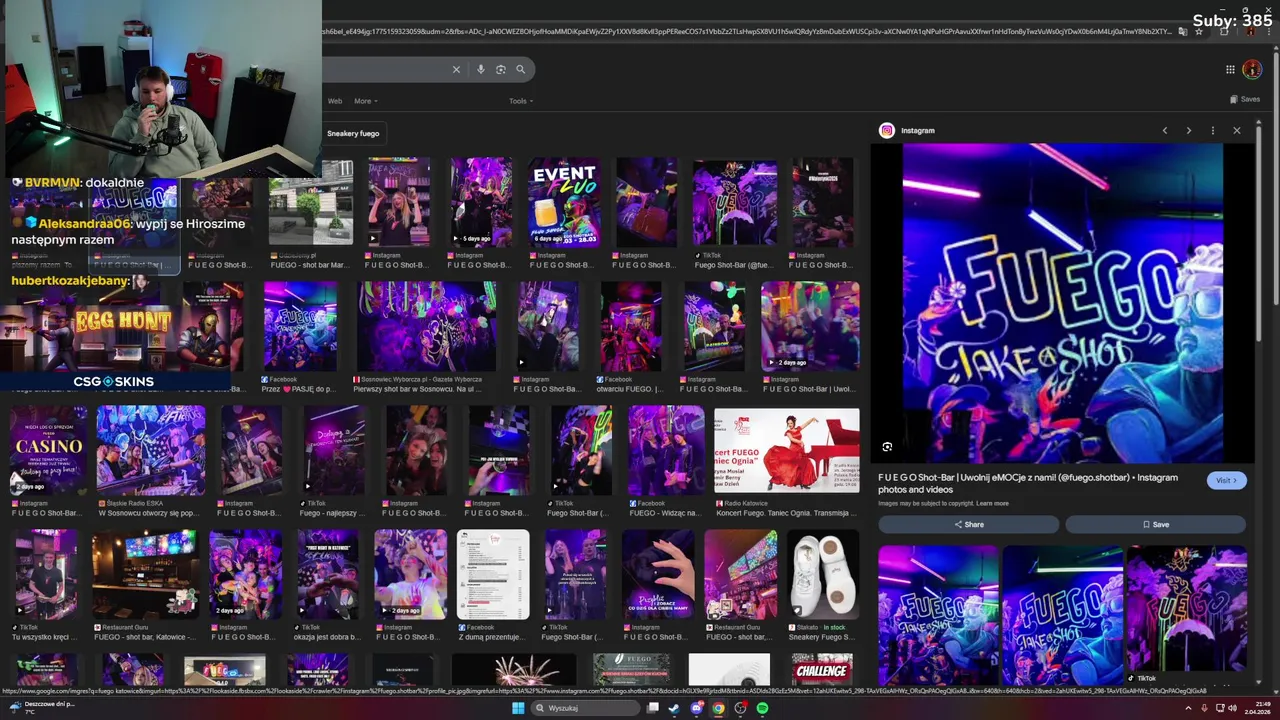
Task: Open Steam from the taskbar
Action: pos(674,708)
